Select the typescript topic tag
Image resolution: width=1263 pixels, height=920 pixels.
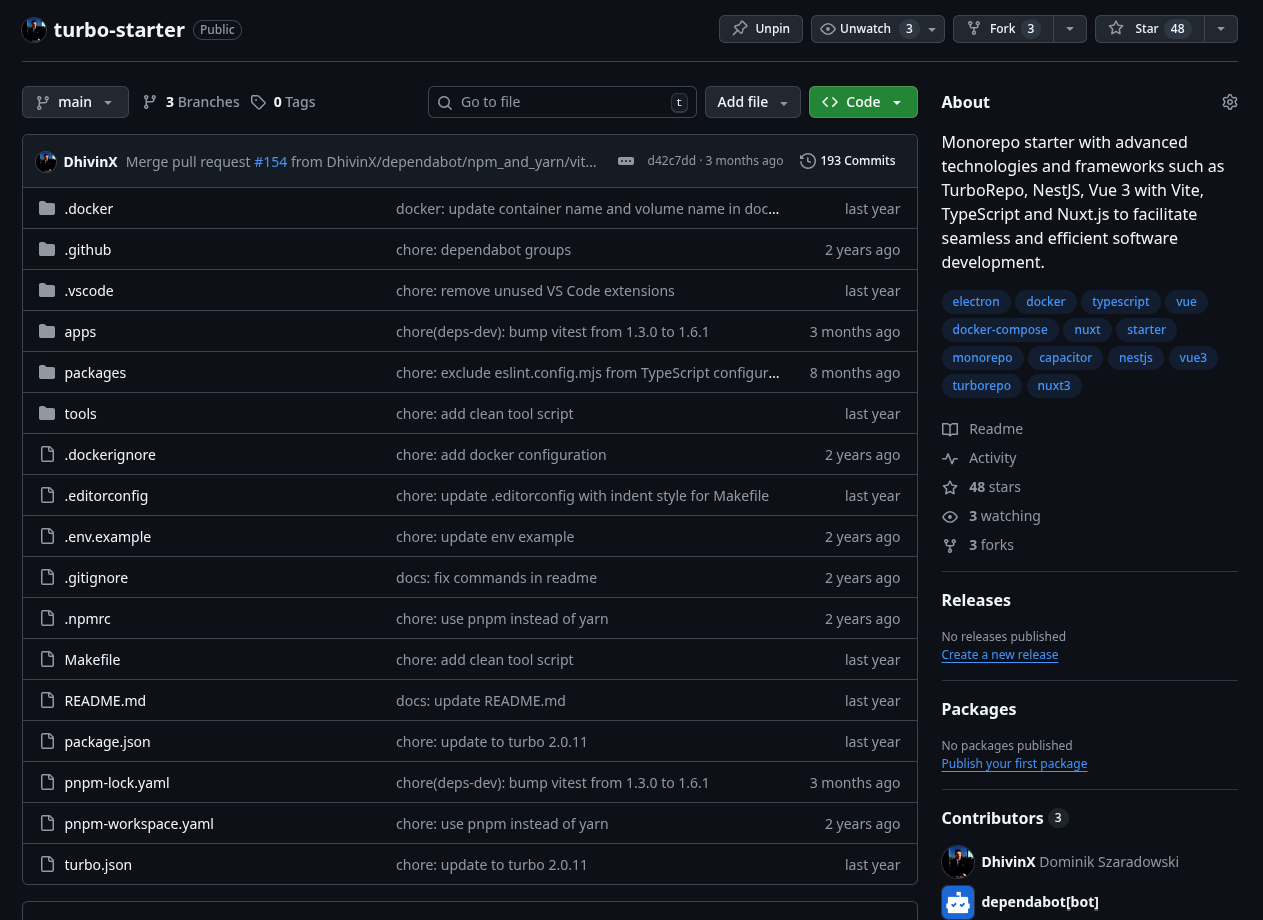coord(1120,302)
